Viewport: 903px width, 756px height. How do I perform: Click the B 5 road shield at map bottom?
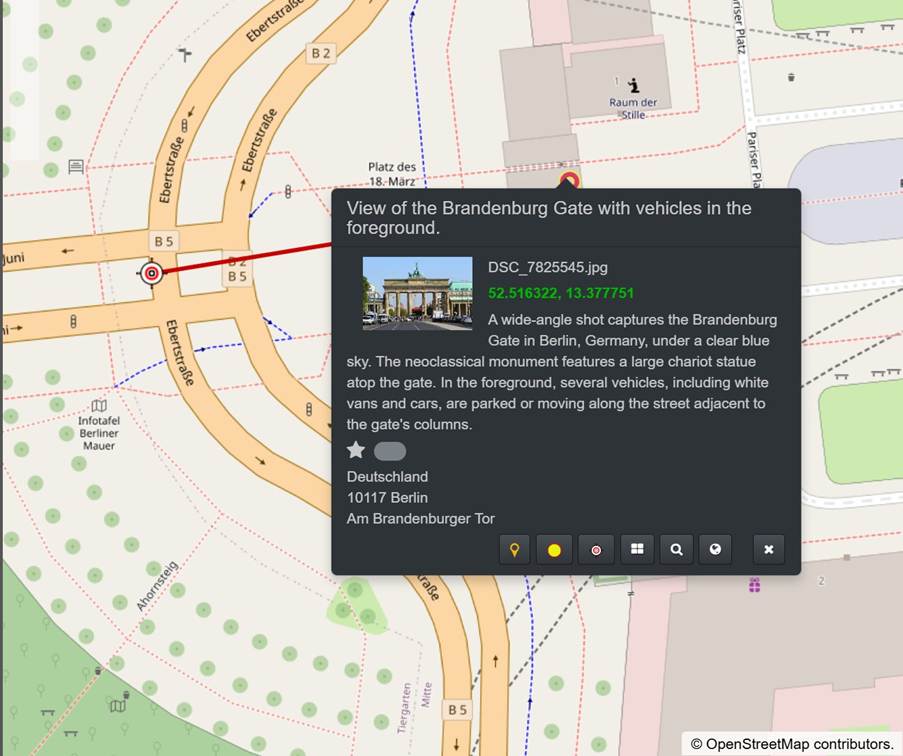(458, 710)
